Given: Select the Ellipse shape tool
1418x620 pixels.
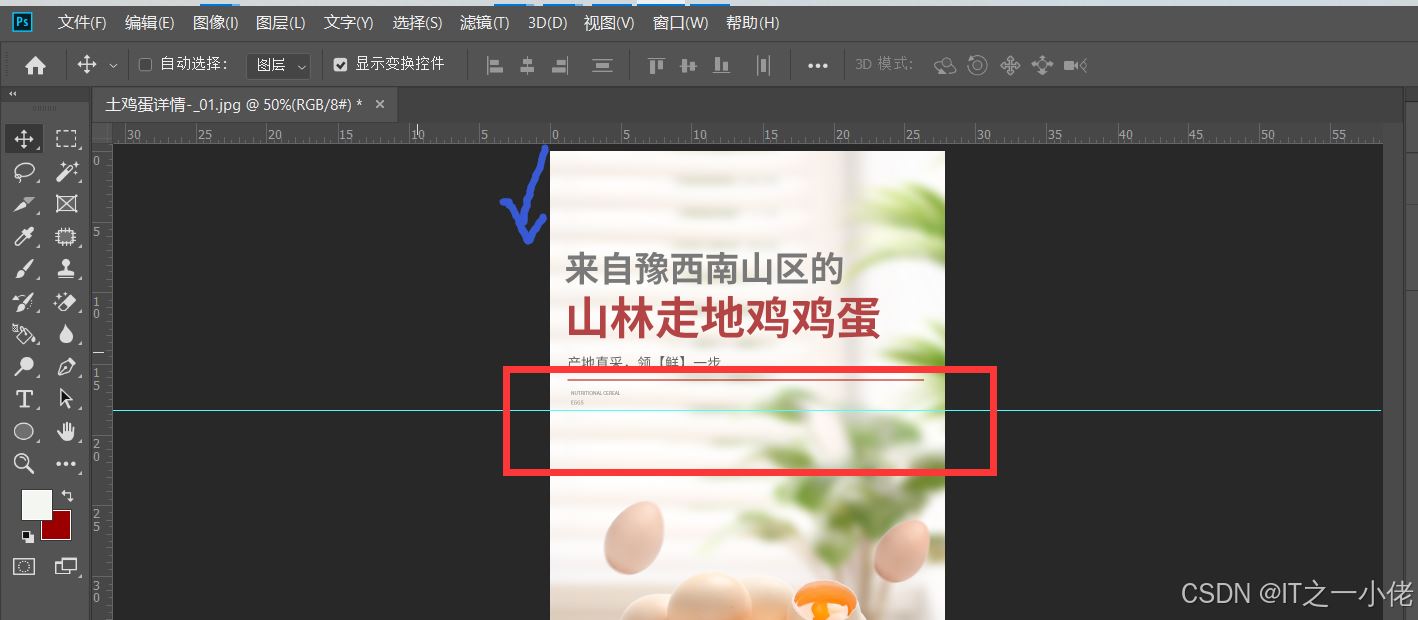Looking at the screenshot, I should [x=24, y=431].
